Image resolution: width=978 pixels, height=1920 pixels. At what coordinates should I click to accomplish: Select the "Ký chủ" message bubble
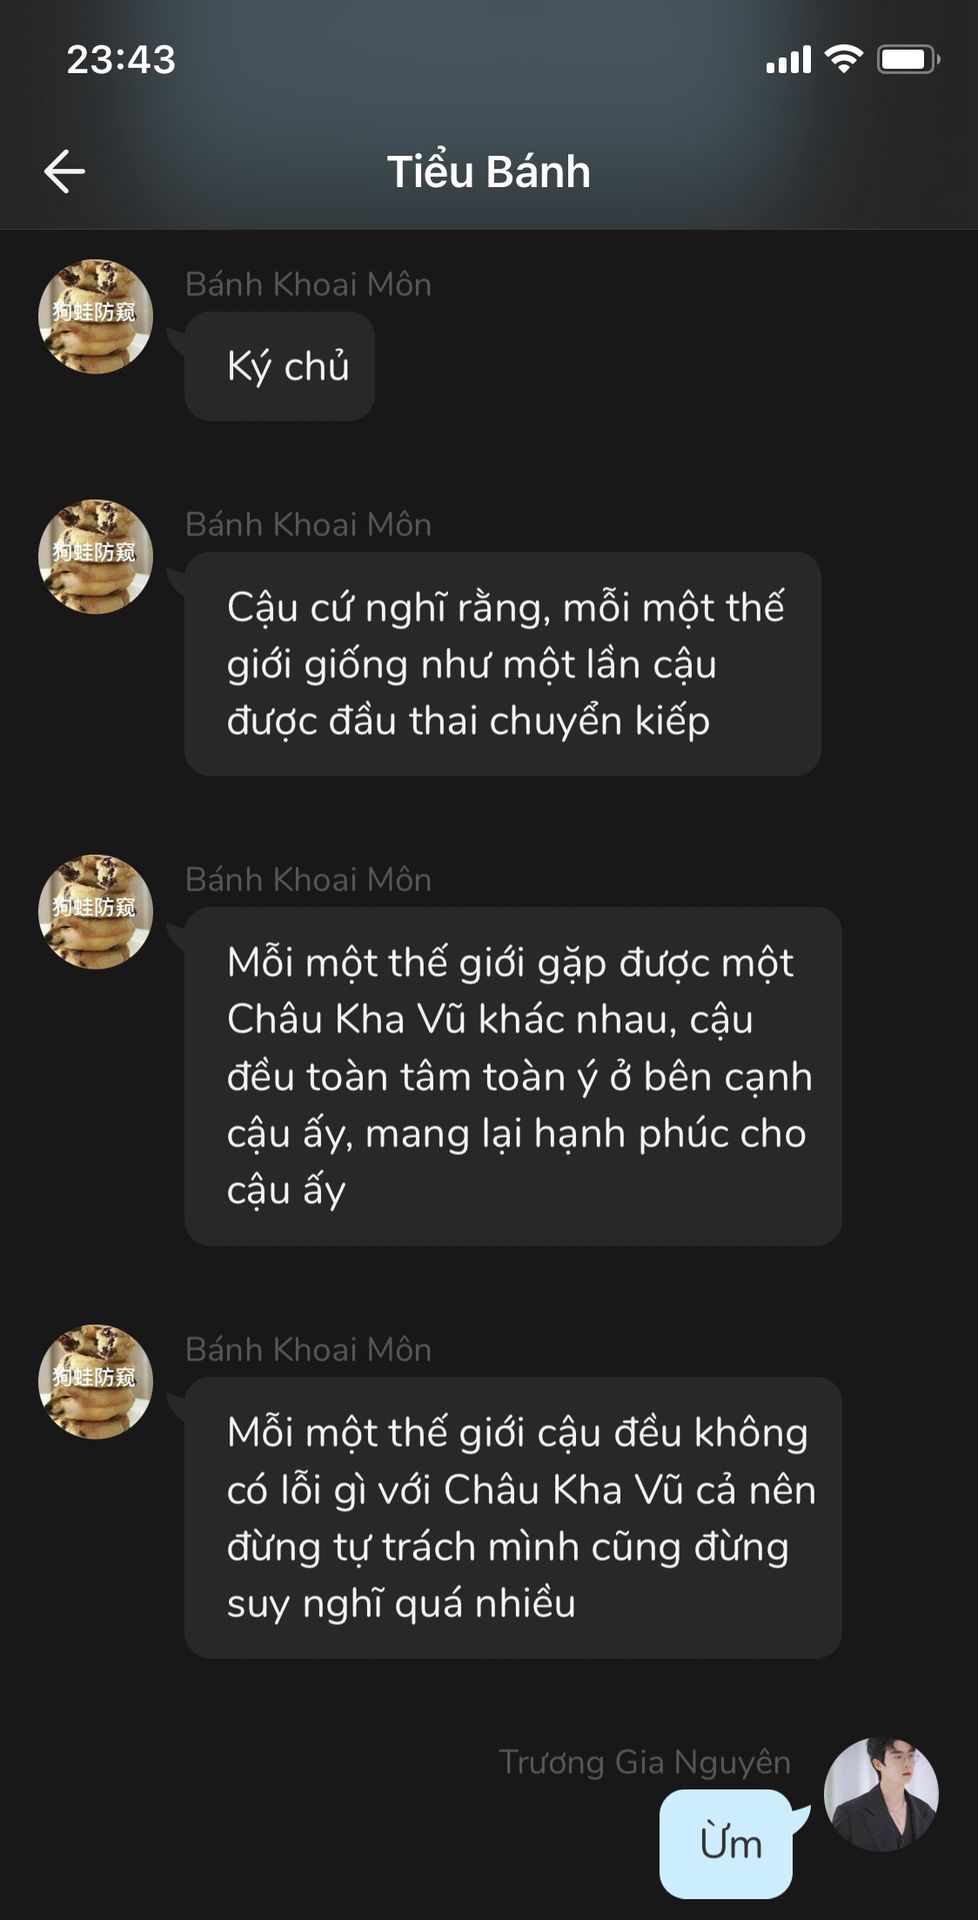click(280, 366)
